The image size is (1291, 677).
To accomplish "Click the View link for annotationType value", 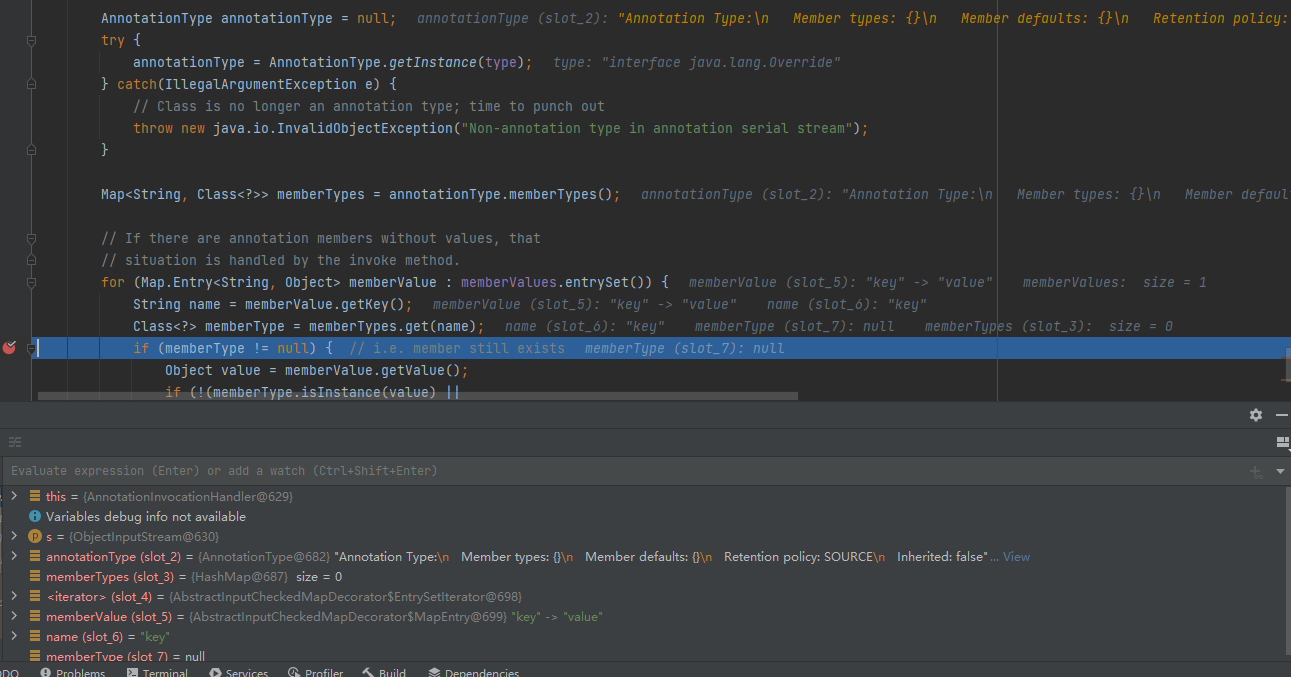I will (1016, 557).
